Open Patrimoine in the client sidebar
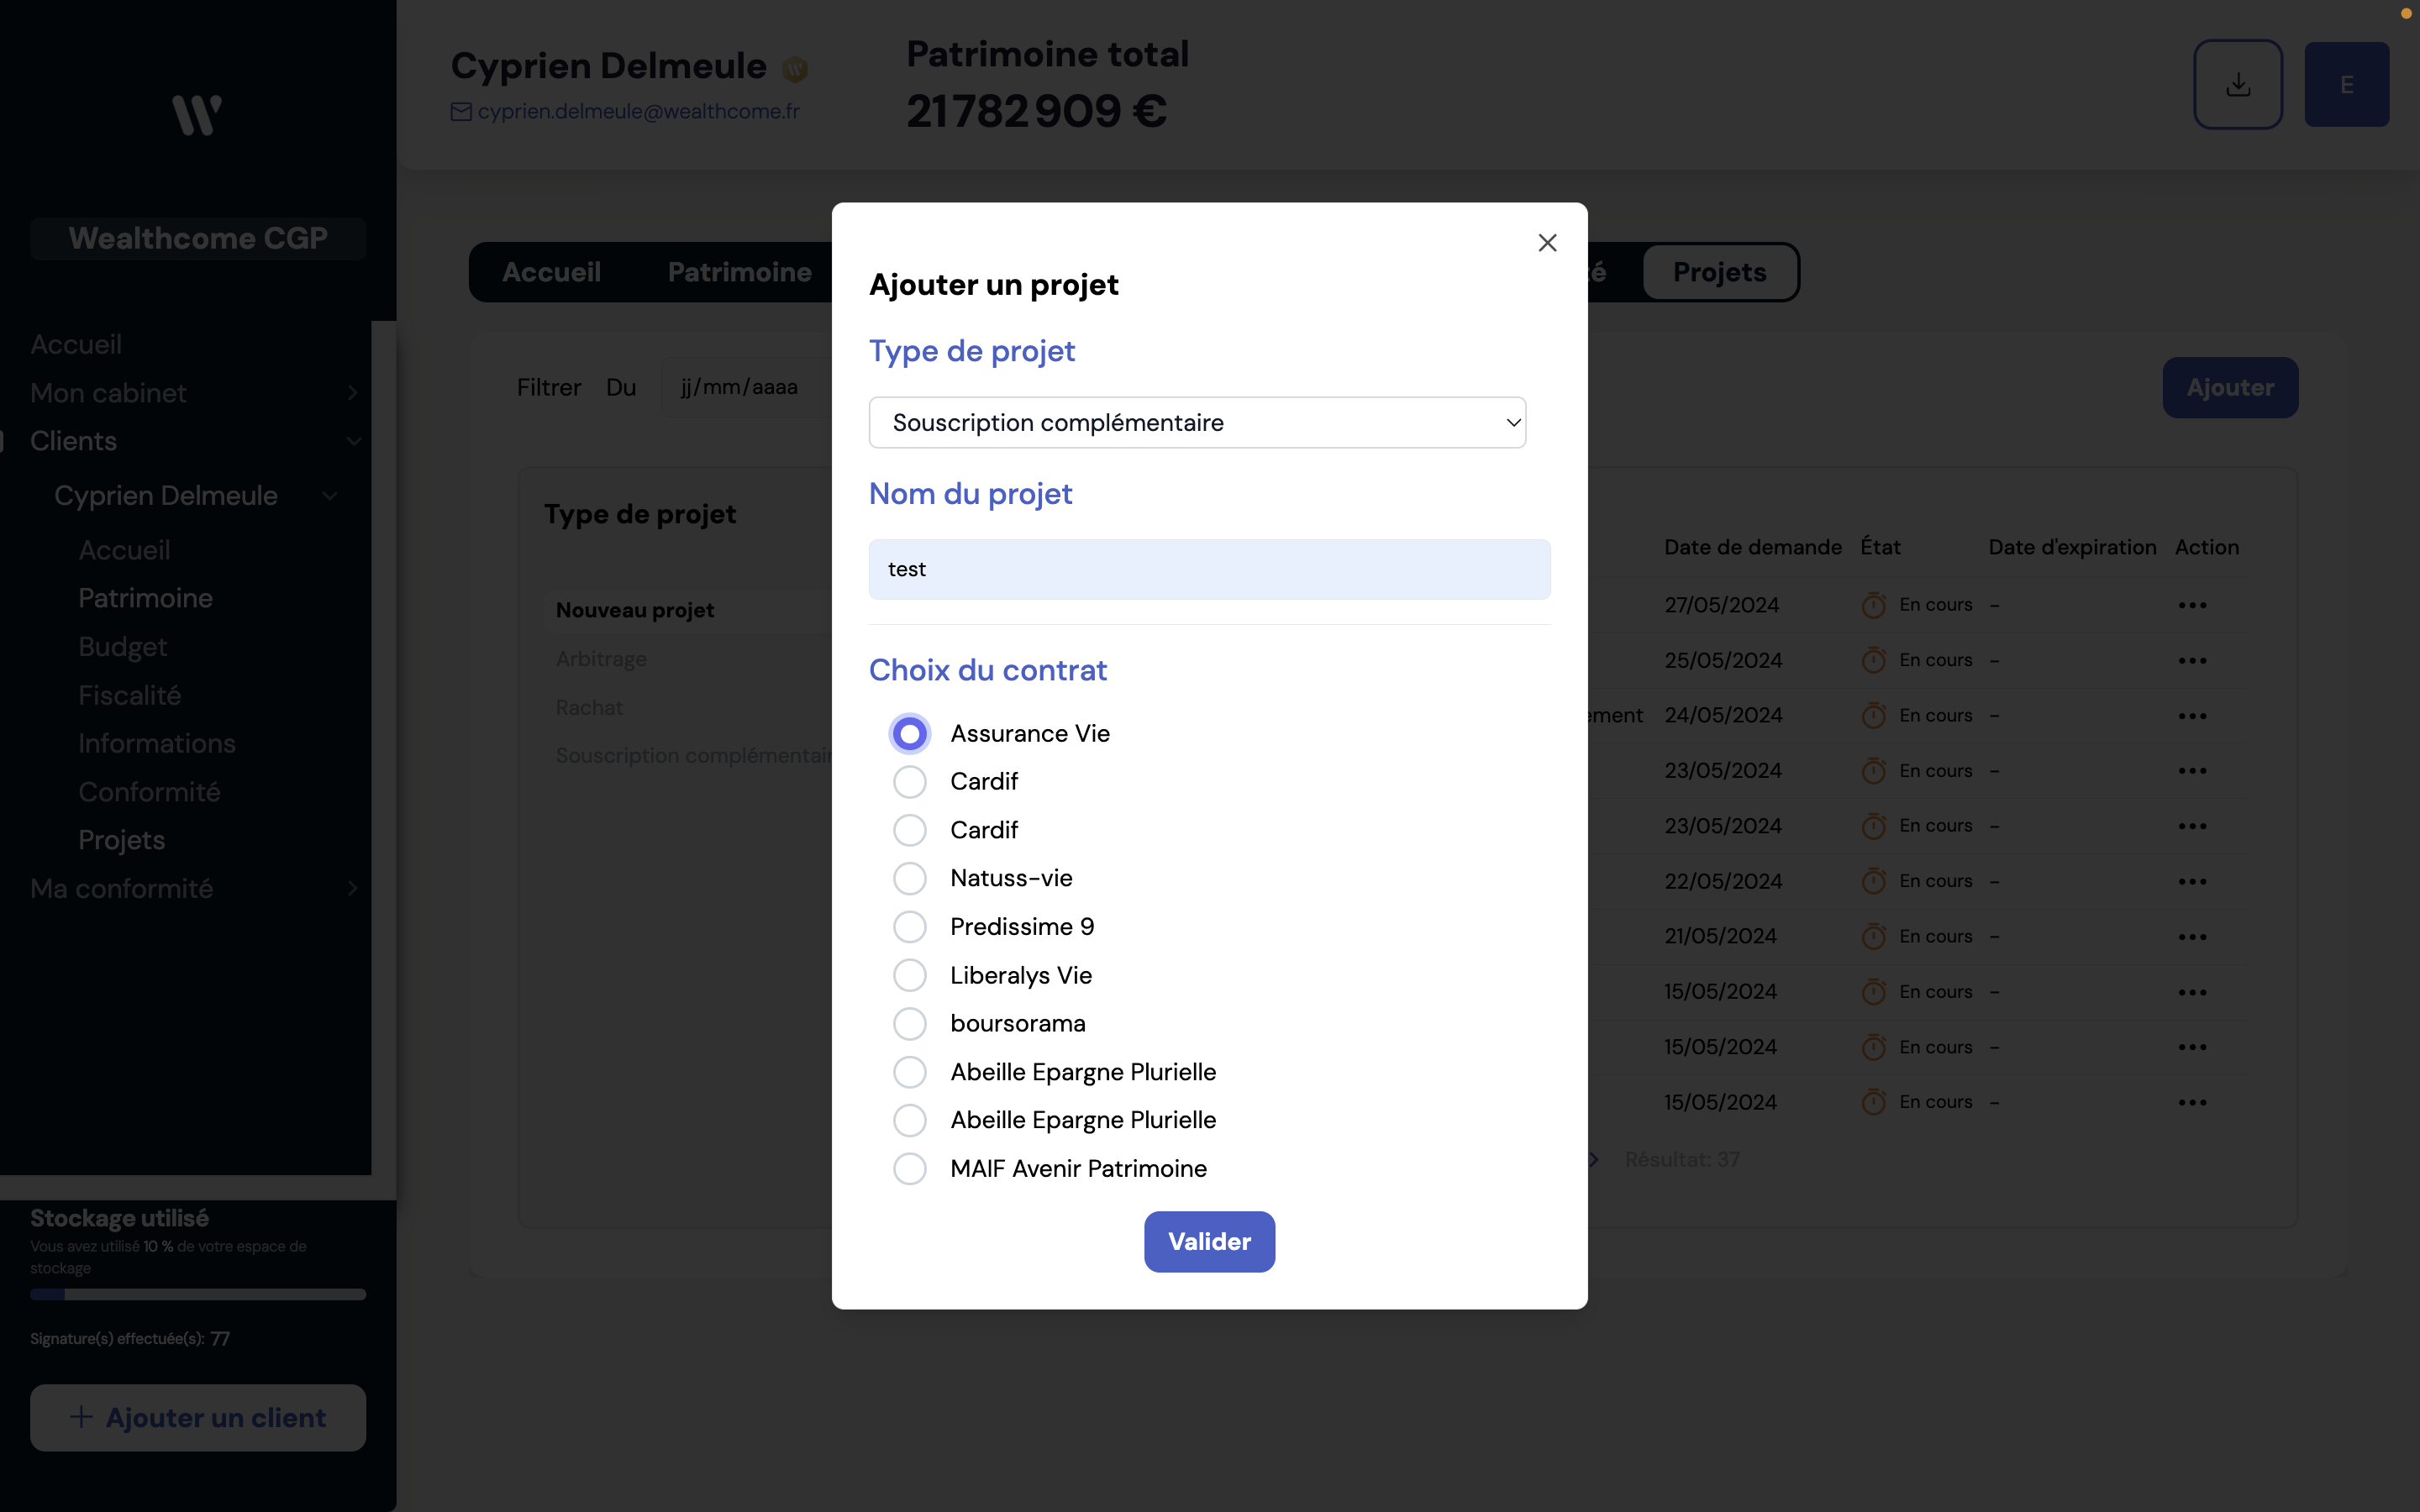The height and width of the screenshot is (1512, 2420). tap(145, 598)
